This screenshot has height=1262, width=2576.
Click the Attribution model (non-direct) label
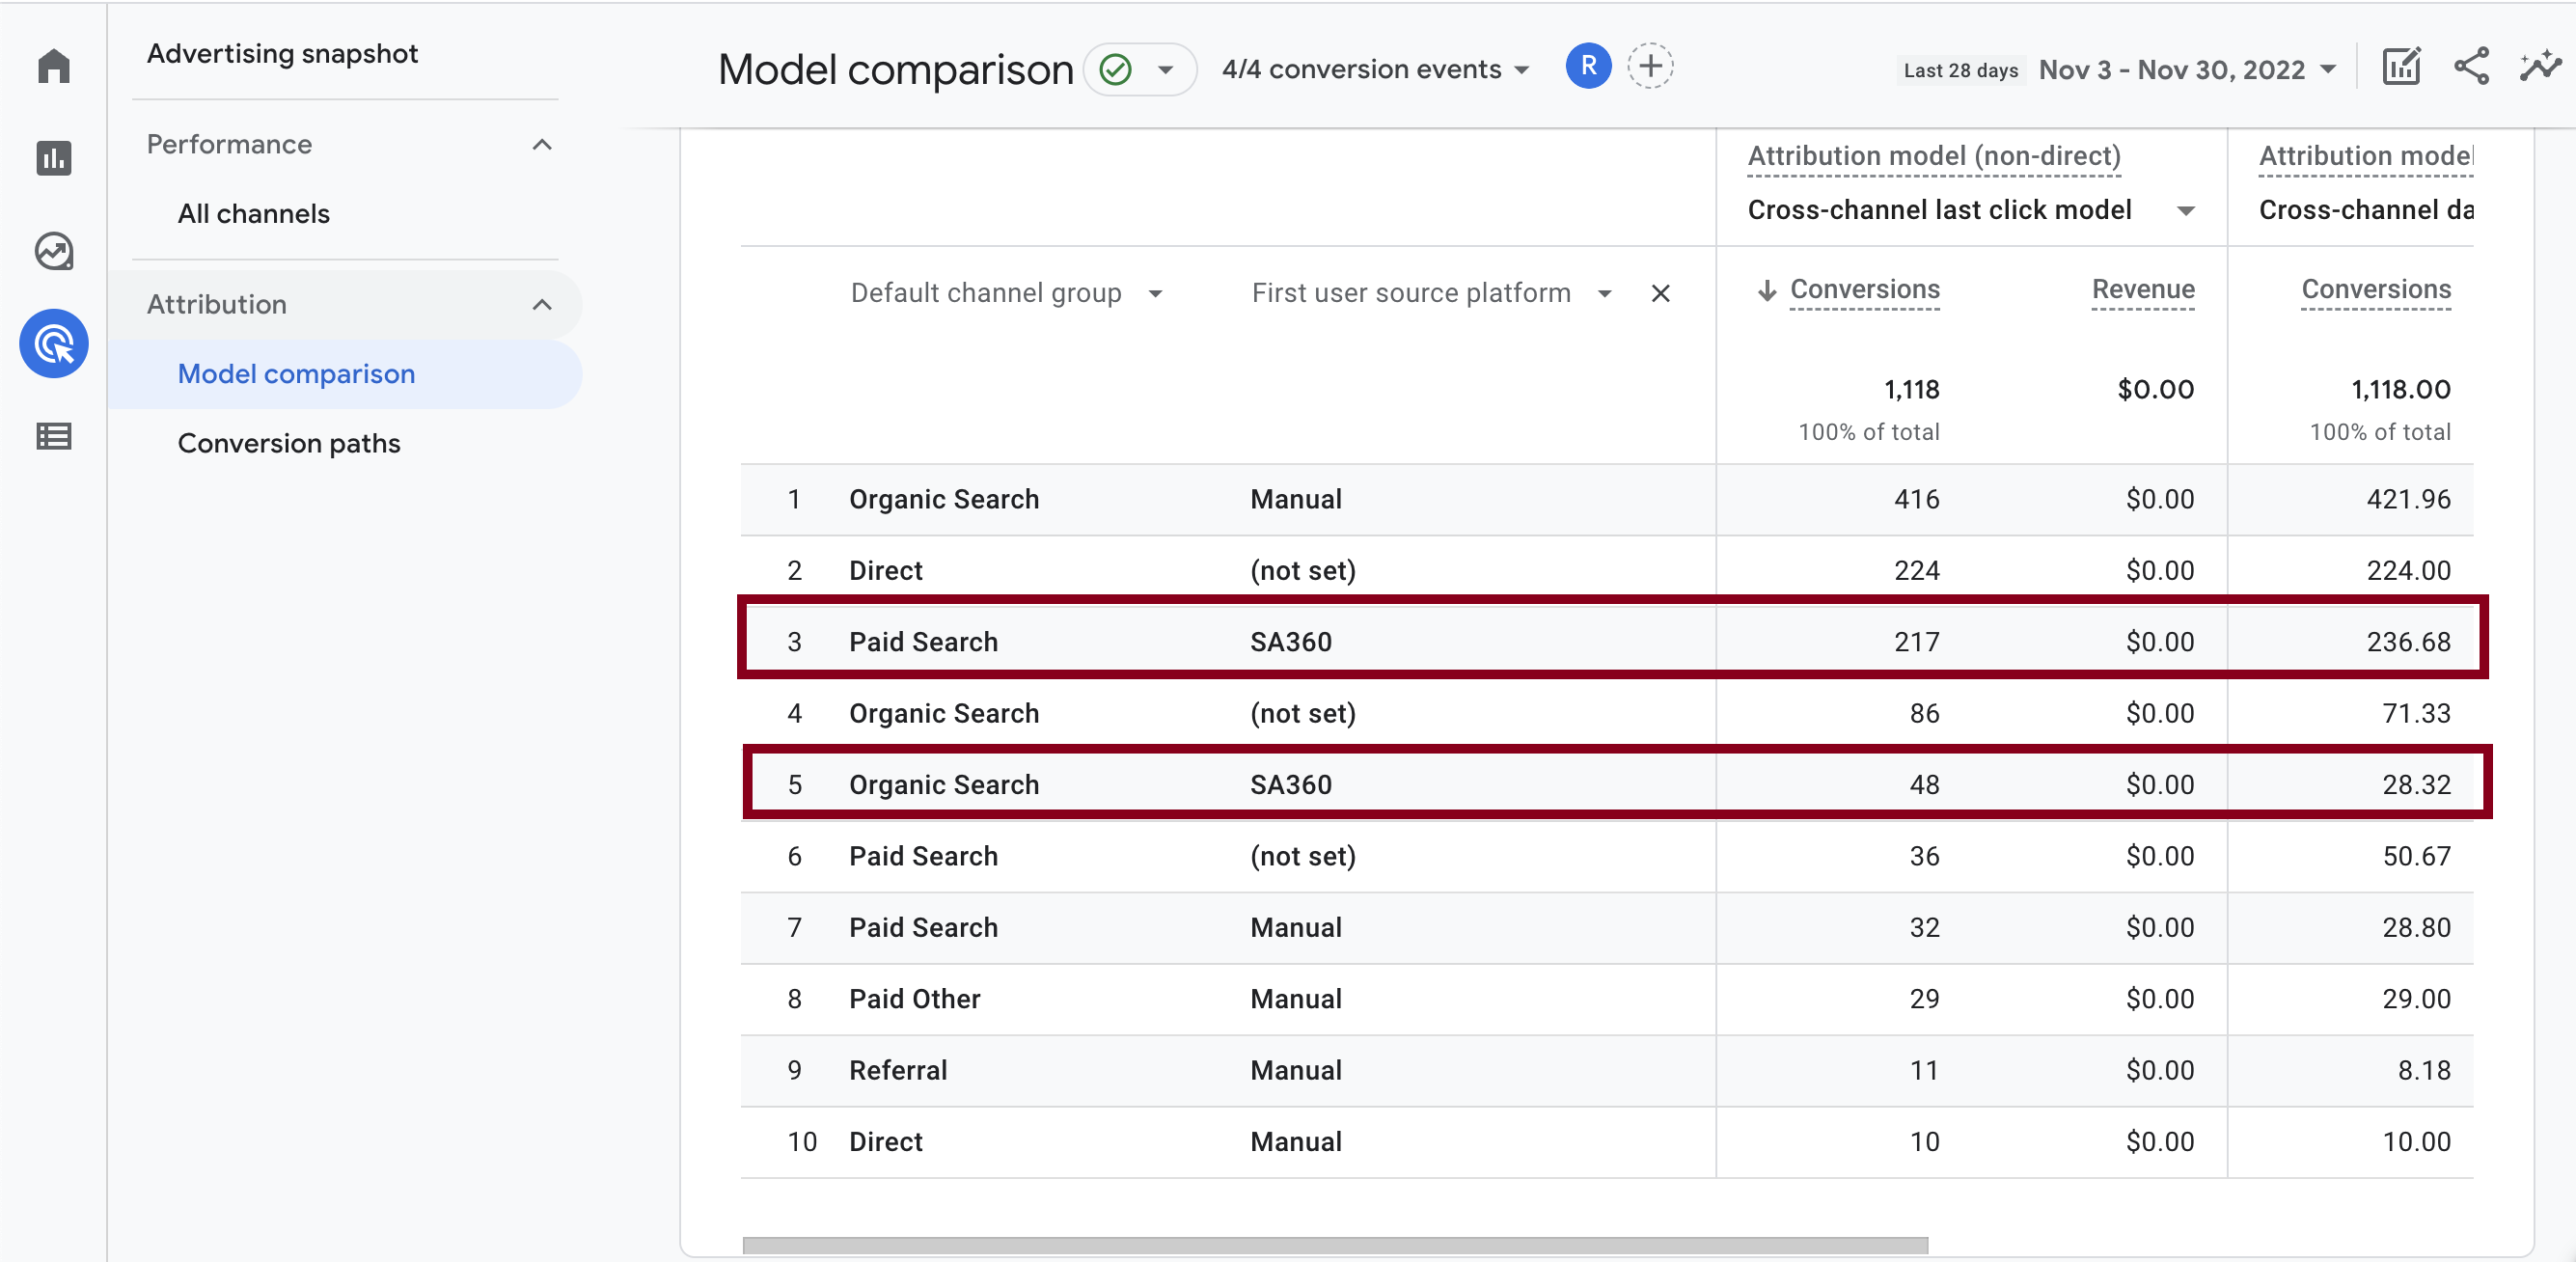(1934, 156)
